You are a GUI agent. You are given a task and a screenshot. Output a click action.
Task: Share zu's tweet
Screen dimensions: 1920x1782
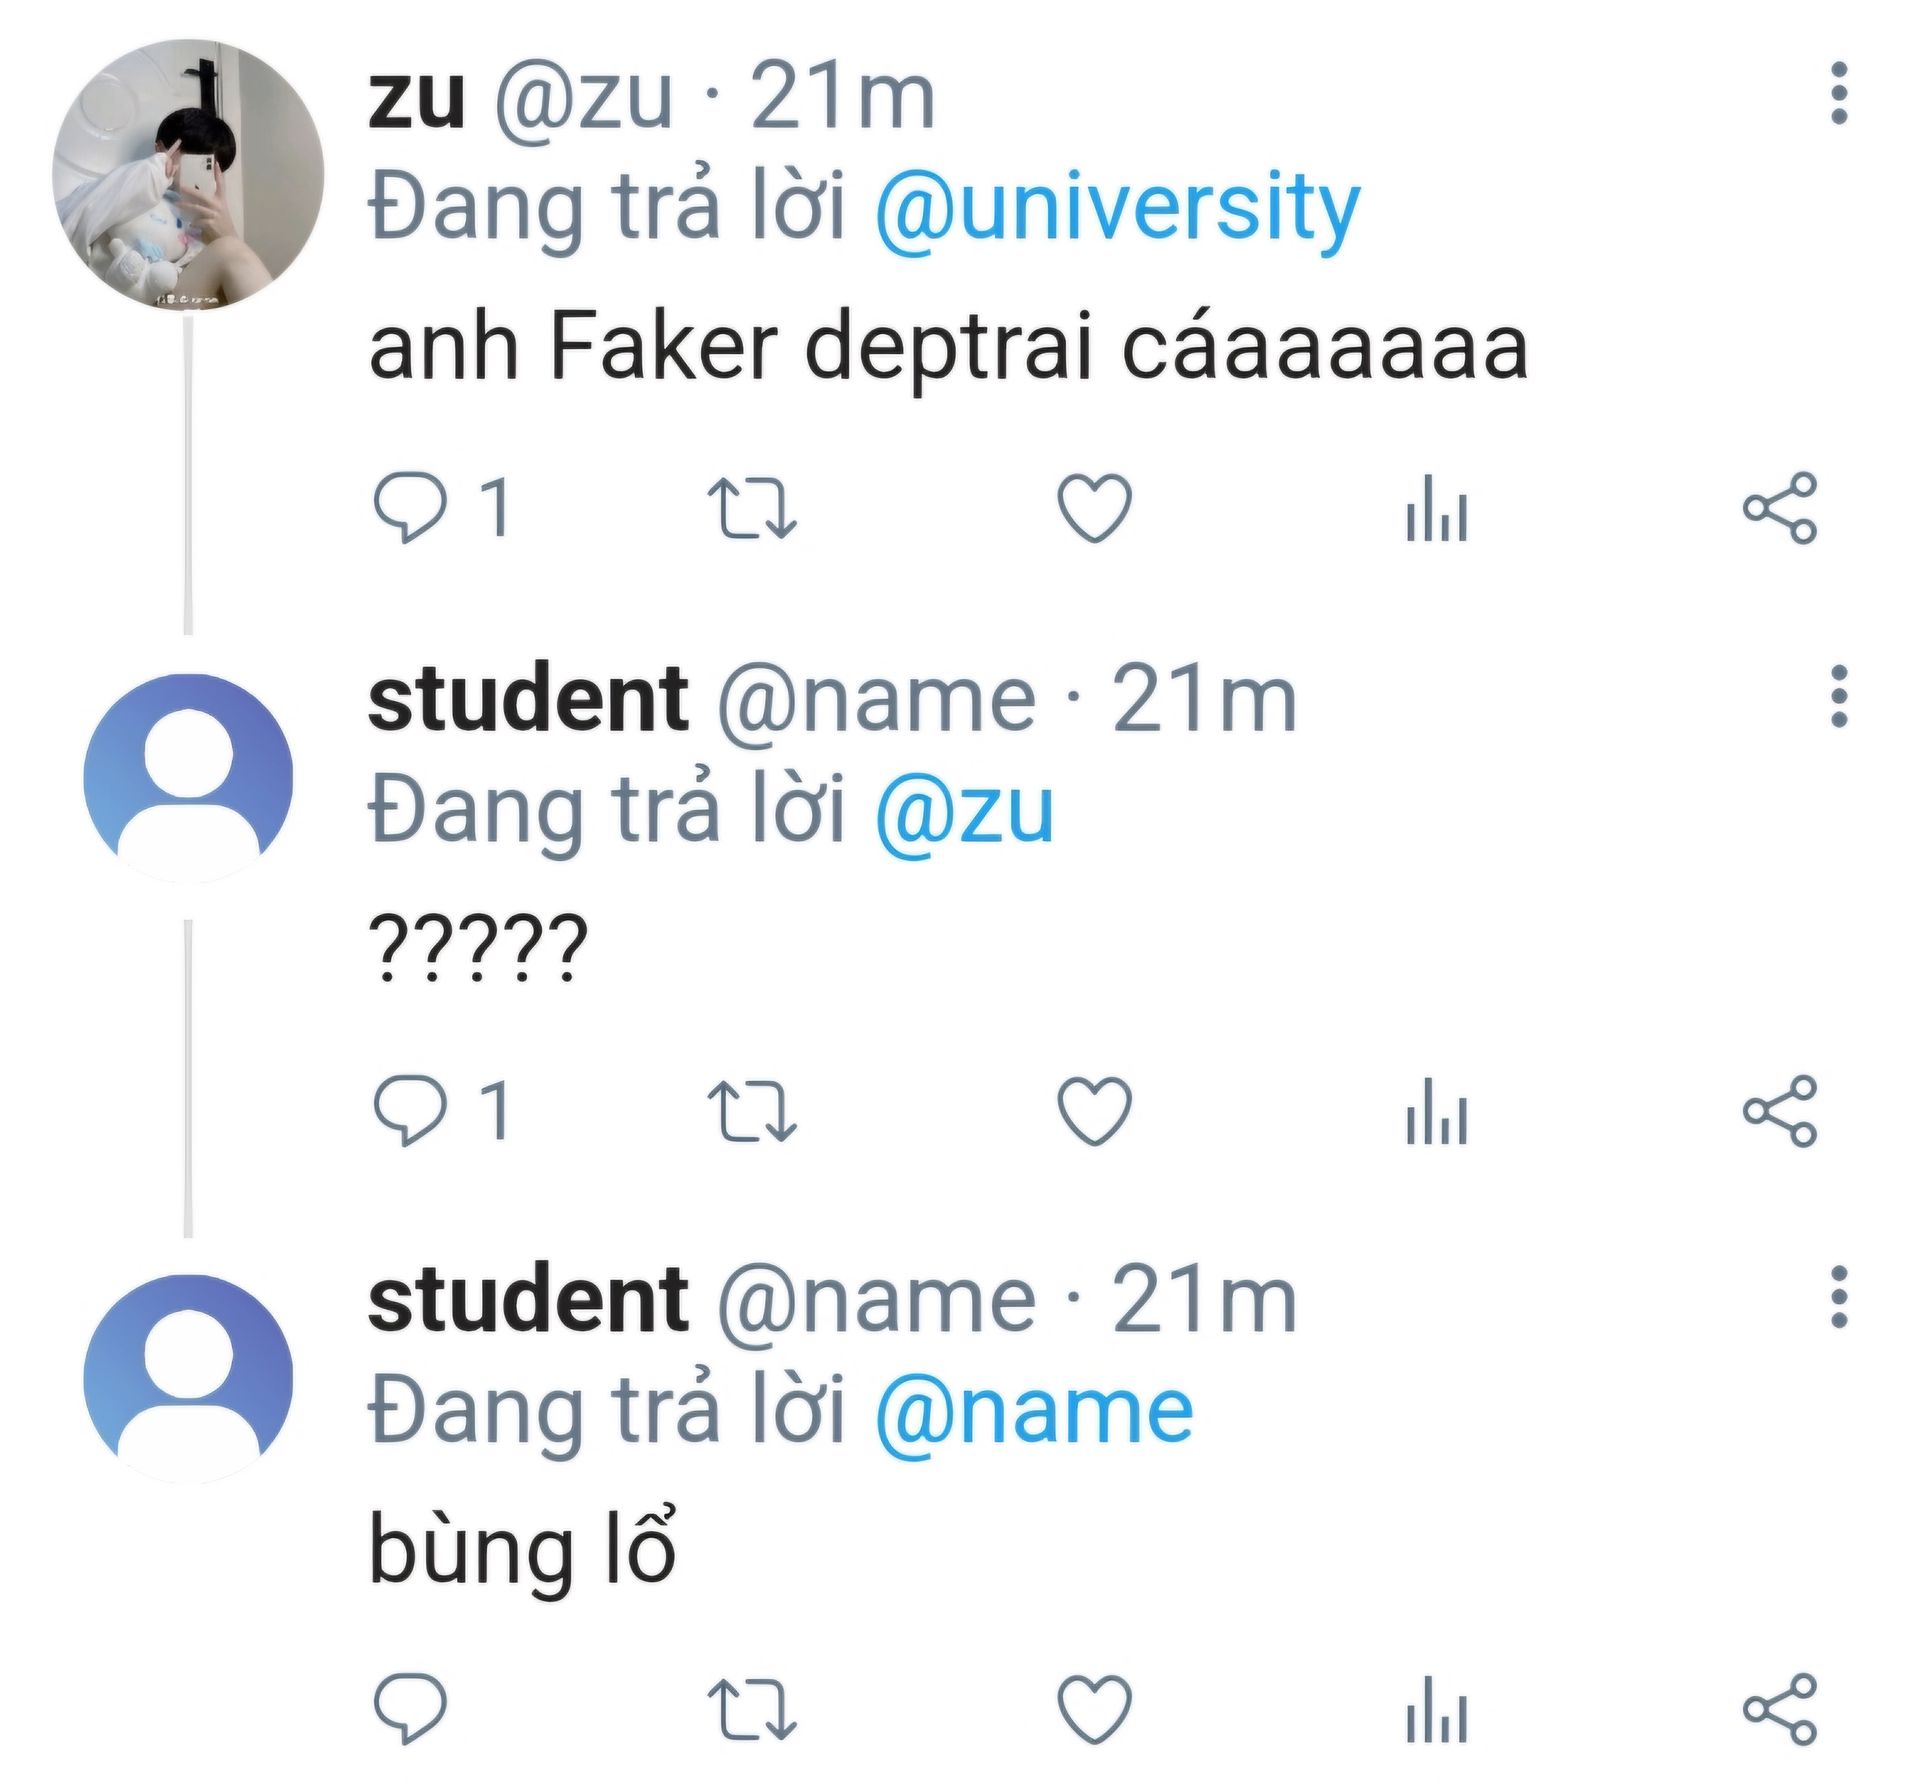[1780, 508]
